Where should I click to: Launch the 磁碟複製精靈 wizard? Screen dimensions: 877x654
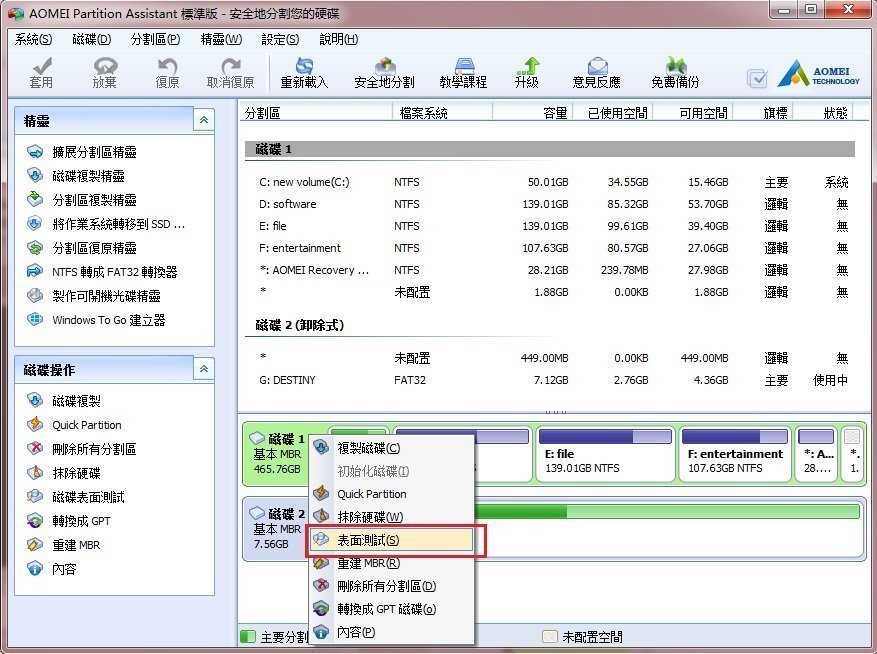(x=76, y=176)
